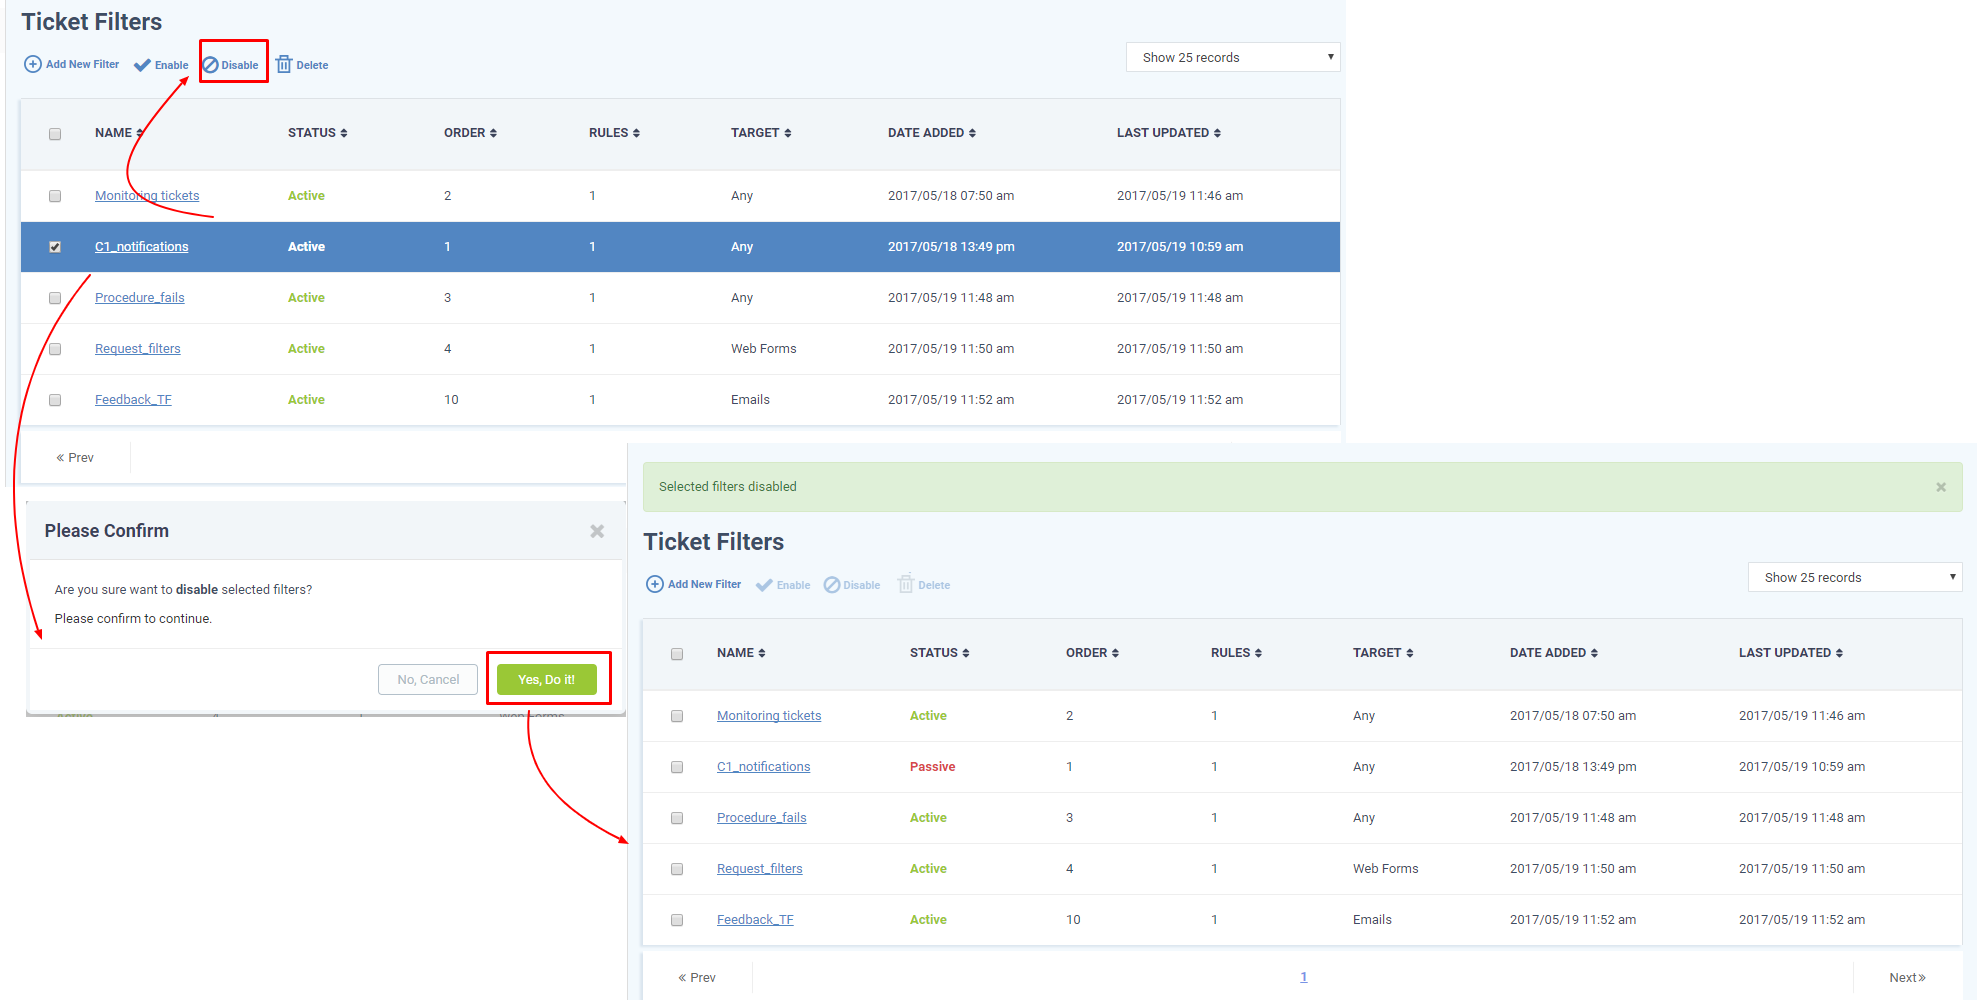
Task: Dismiss the 'Selected filters disabled' alert
Action: coord(1941,487)
